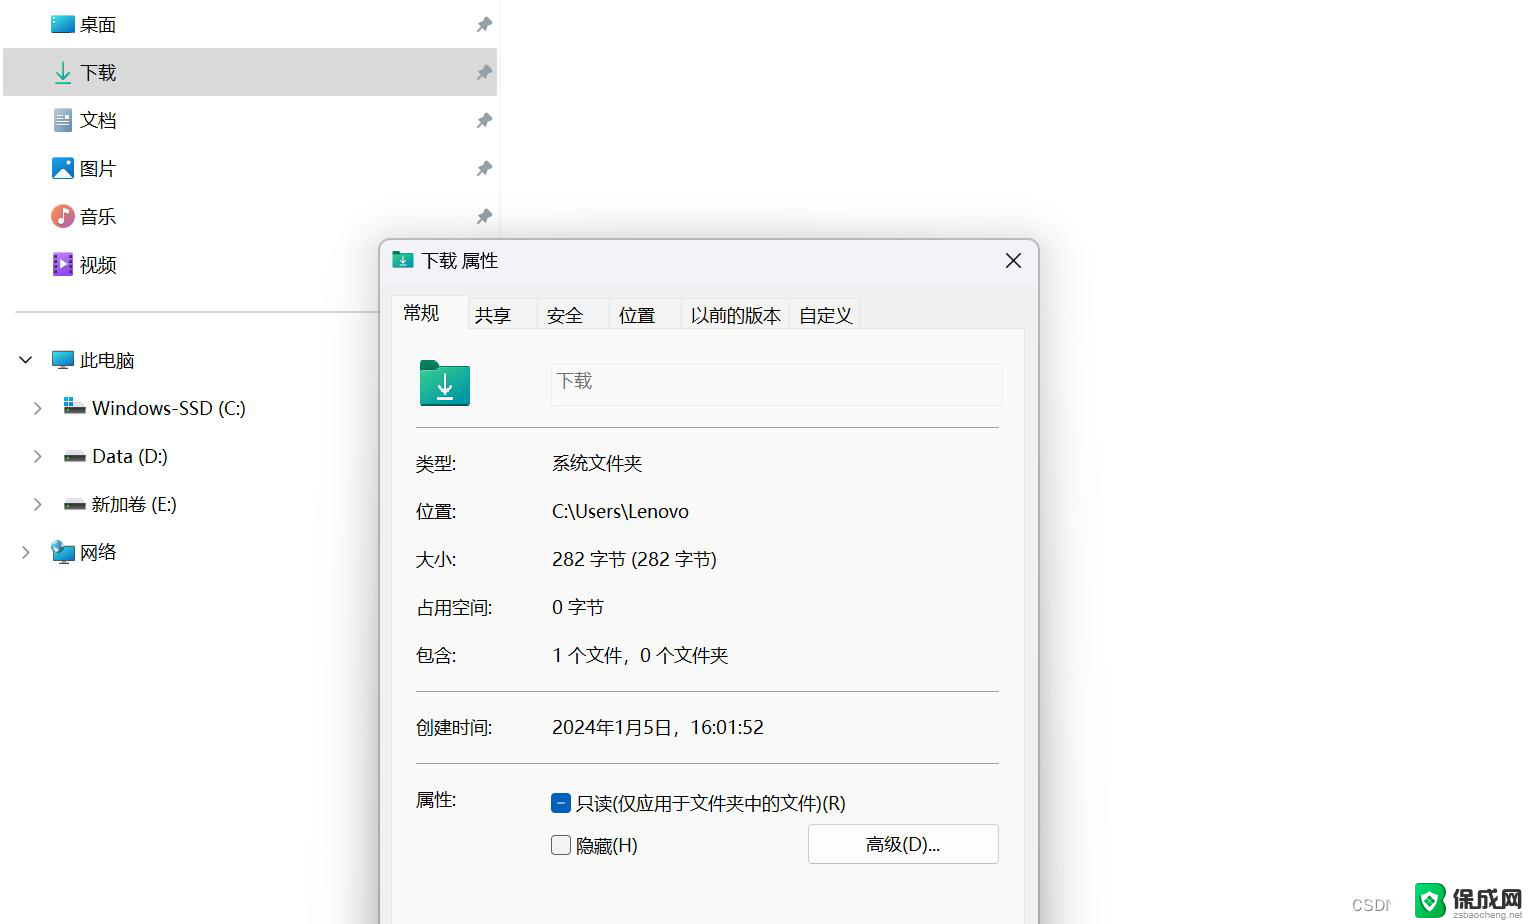This screenshot has width=1537, height=924.
Task: Click the size-on-disk value 0 字节
Action: point(577,607)
